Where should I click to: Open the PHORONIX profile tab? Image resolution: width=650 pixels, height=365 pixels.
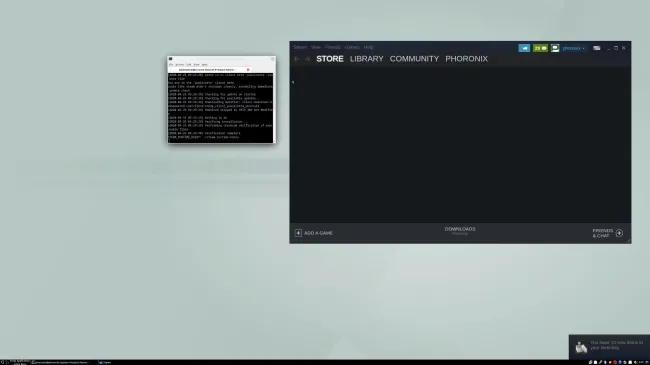coord(466,59)
